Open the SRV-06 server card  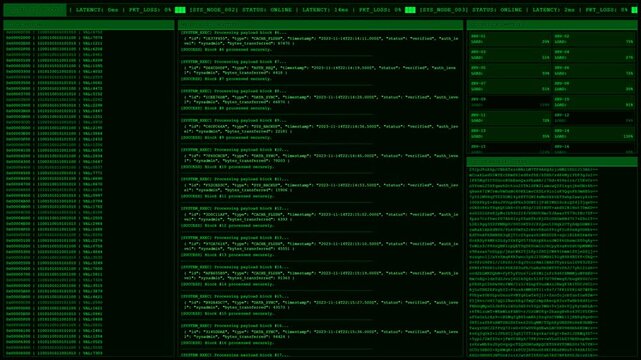594,71
